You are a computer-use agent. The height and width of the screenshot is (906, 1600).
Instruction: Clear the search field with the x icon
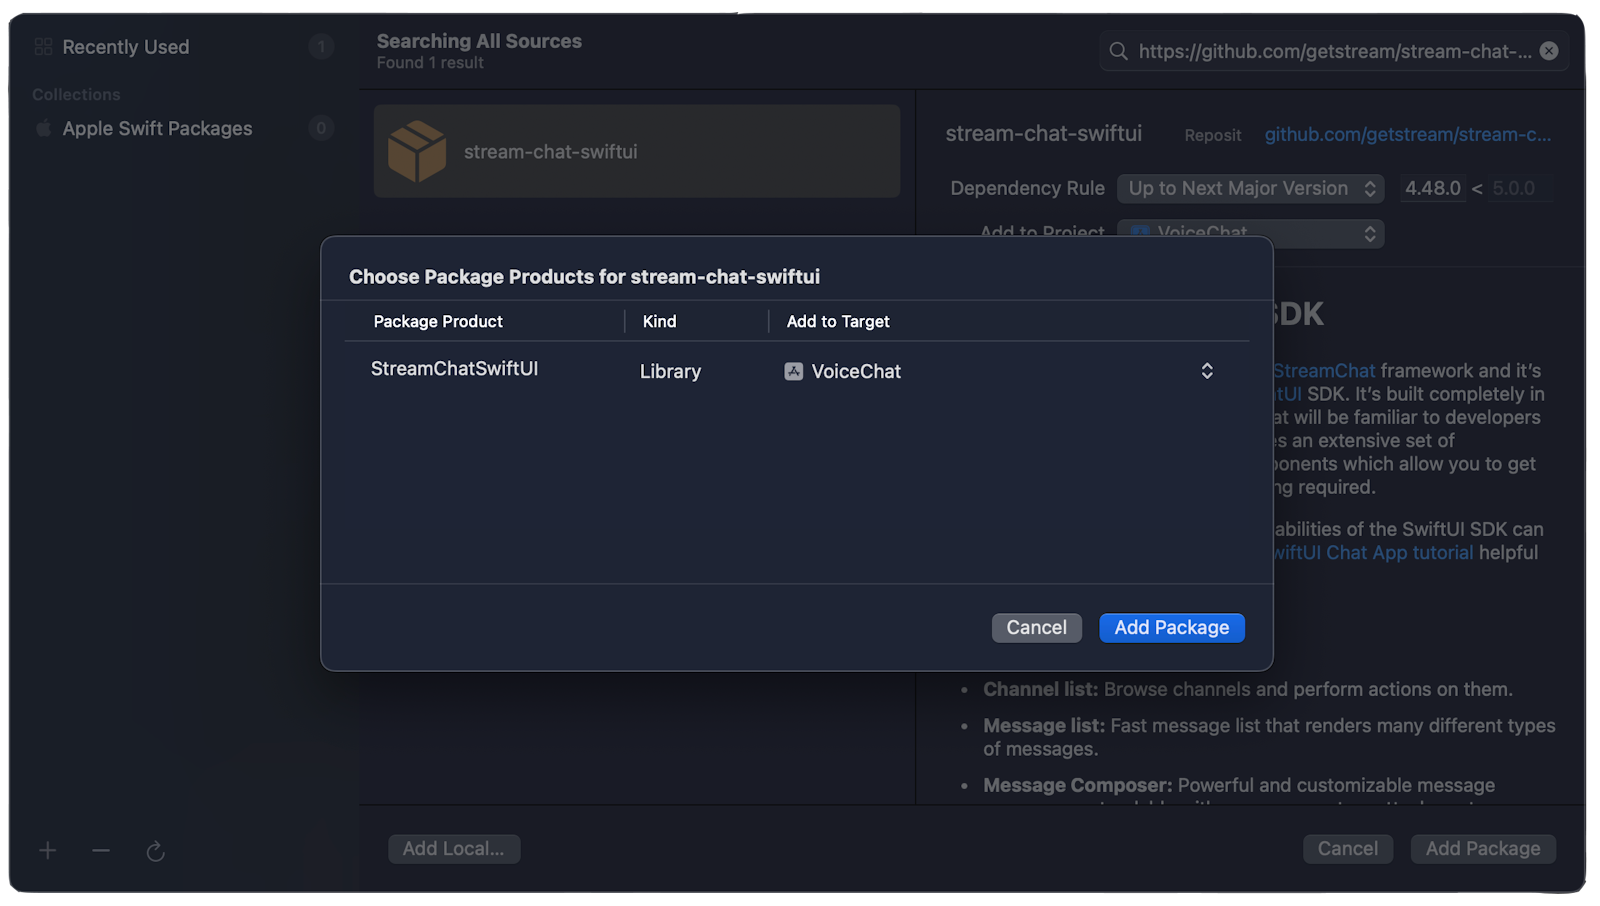pos(1549,51)
